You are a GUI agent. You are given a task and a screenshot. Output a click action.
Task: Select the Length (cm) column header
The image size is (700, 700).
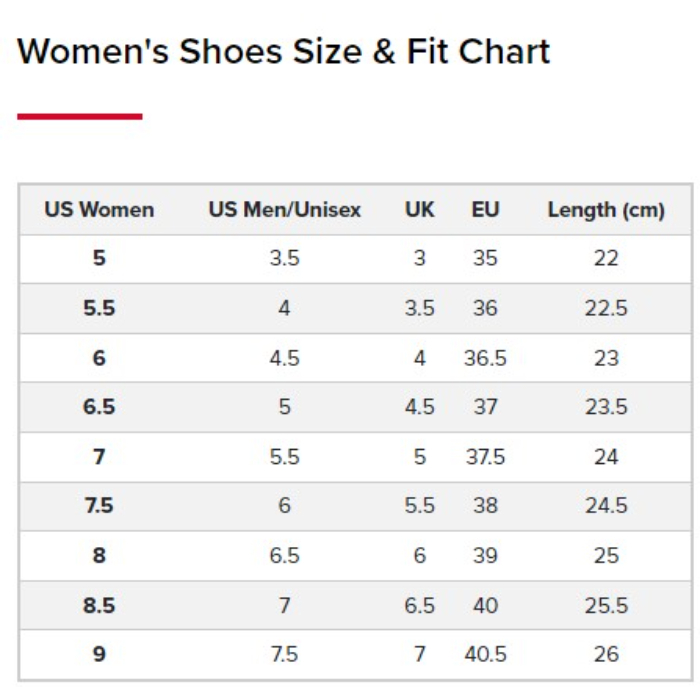coord(606,210)
